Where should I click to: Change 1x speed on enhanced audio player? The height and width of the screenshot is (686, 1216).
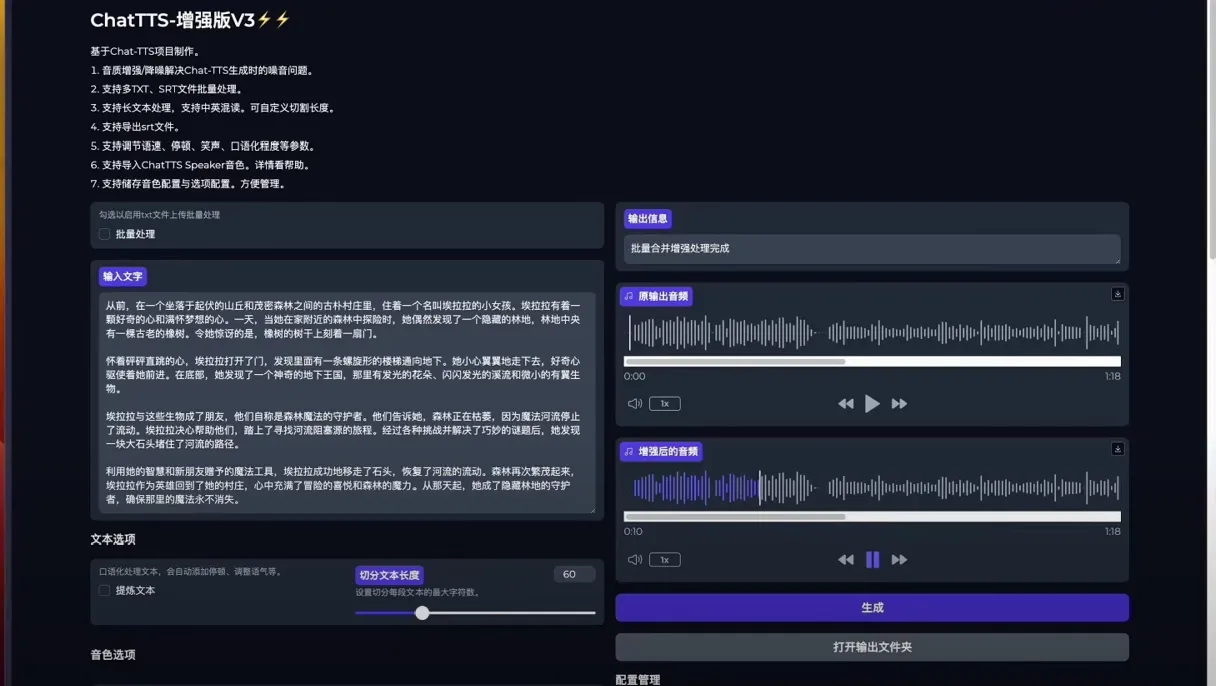point(665,560)
